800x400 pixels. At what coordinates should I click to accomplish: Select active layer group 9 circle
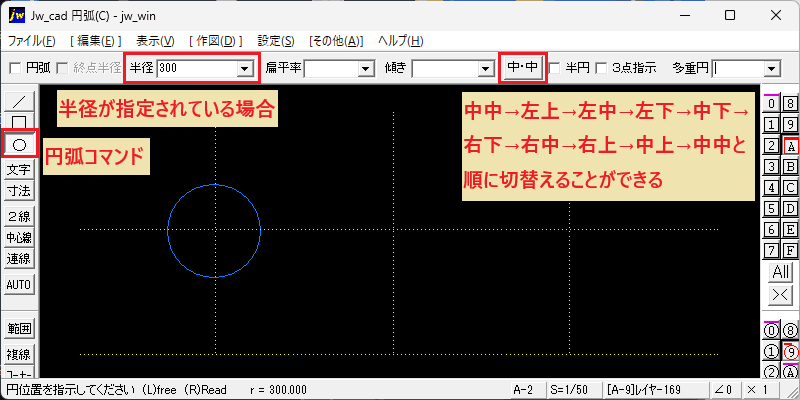[x=790, y=352]
